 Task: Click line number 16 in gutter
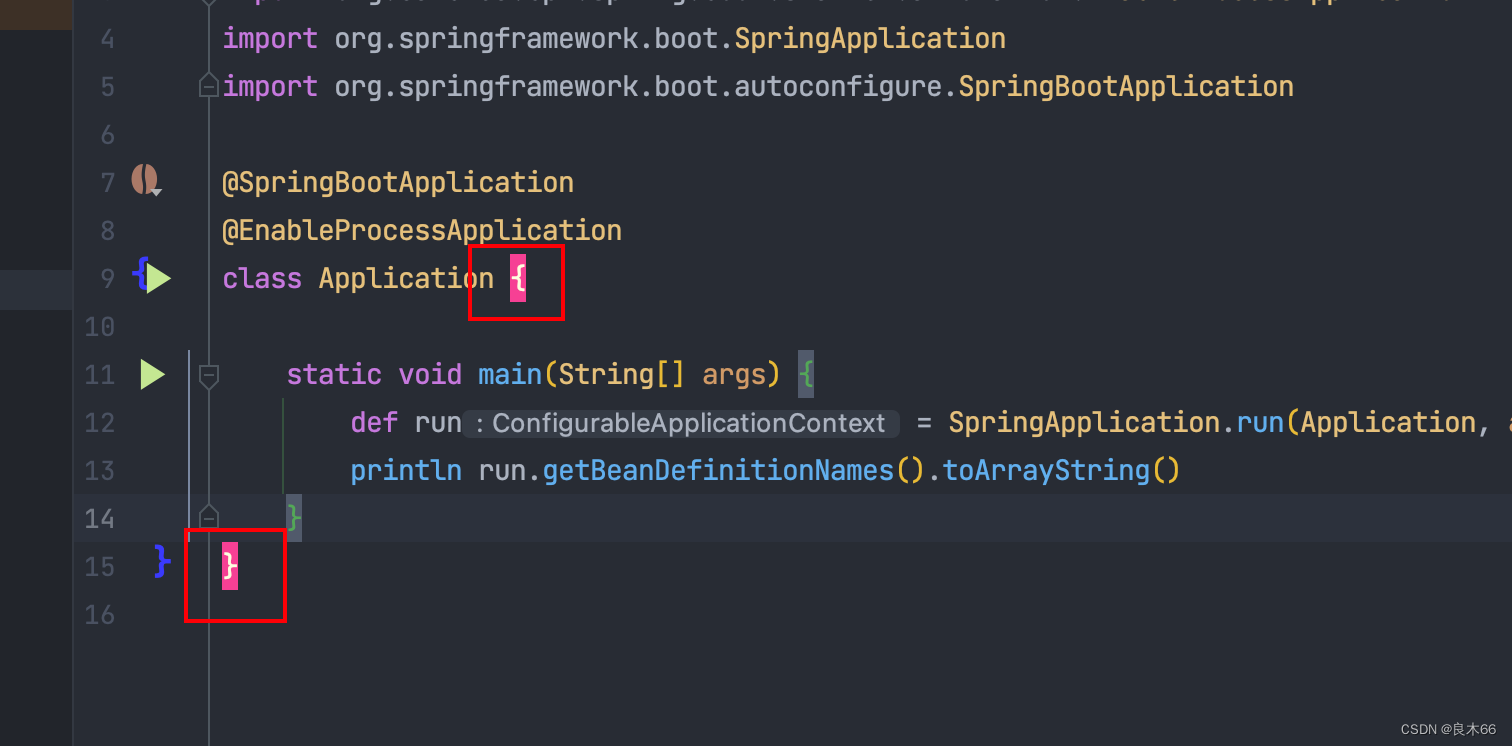click(x=99, y=614)
